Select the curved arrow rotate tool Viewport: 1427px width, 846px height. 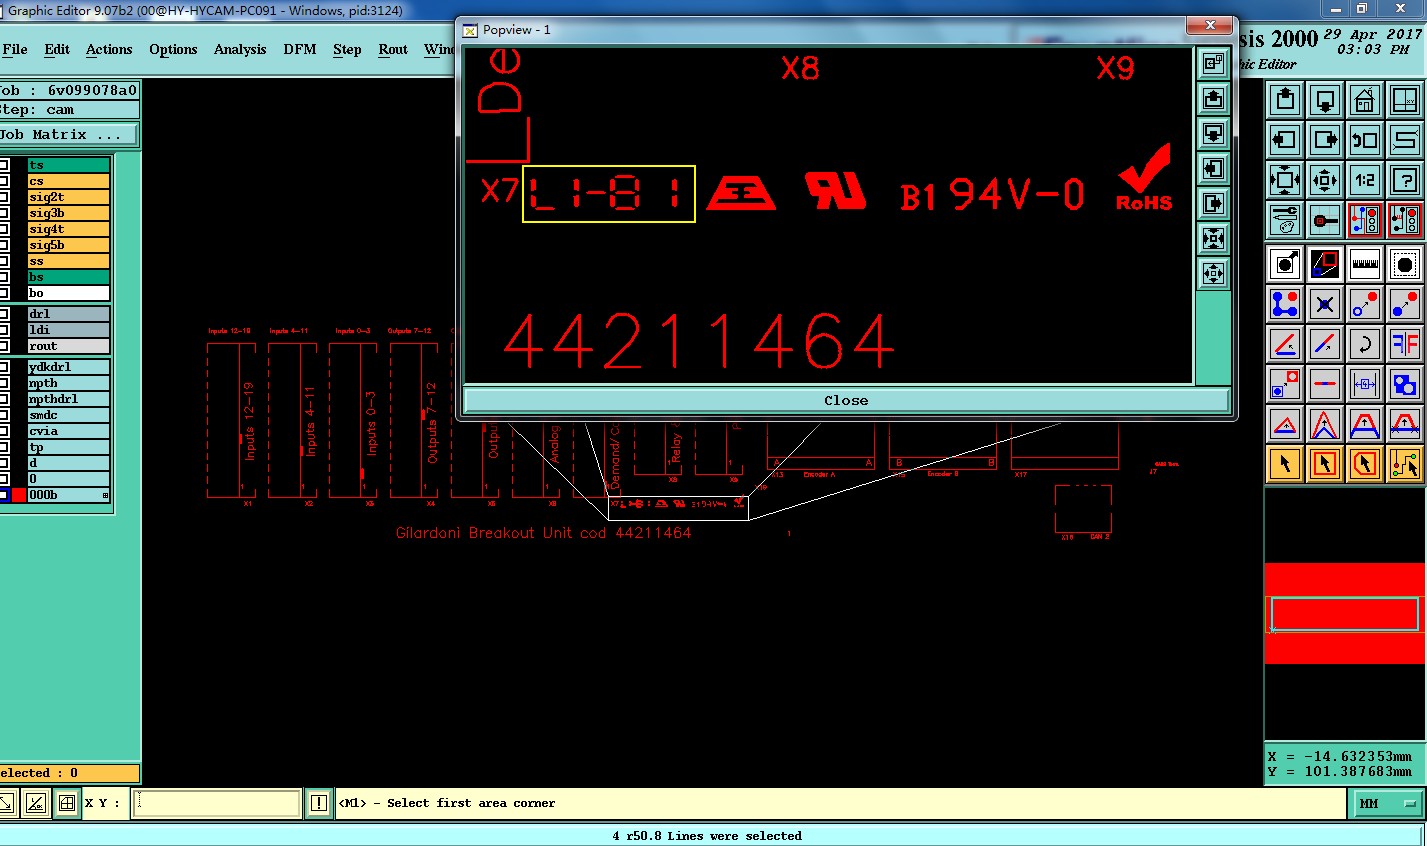1365,344
